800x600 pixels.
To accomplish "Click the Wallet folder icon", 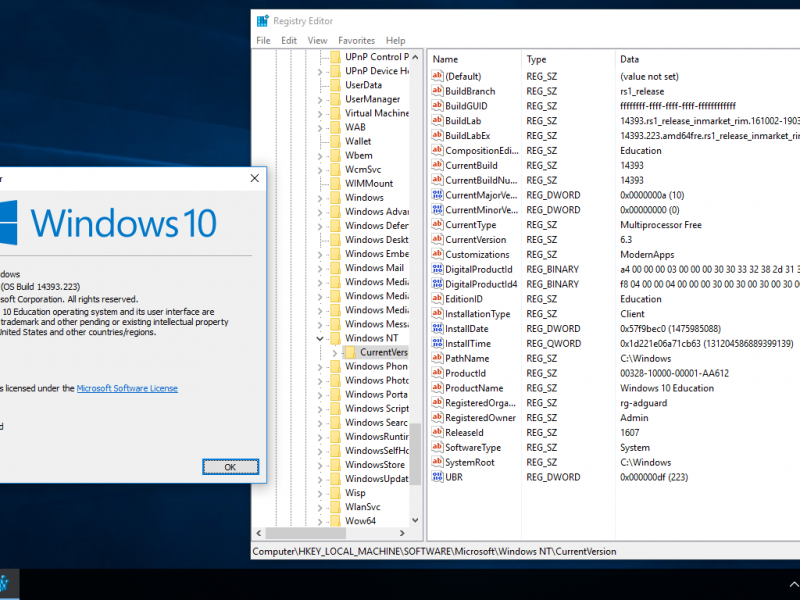I will pyautogui.click(x=335, y=141).
